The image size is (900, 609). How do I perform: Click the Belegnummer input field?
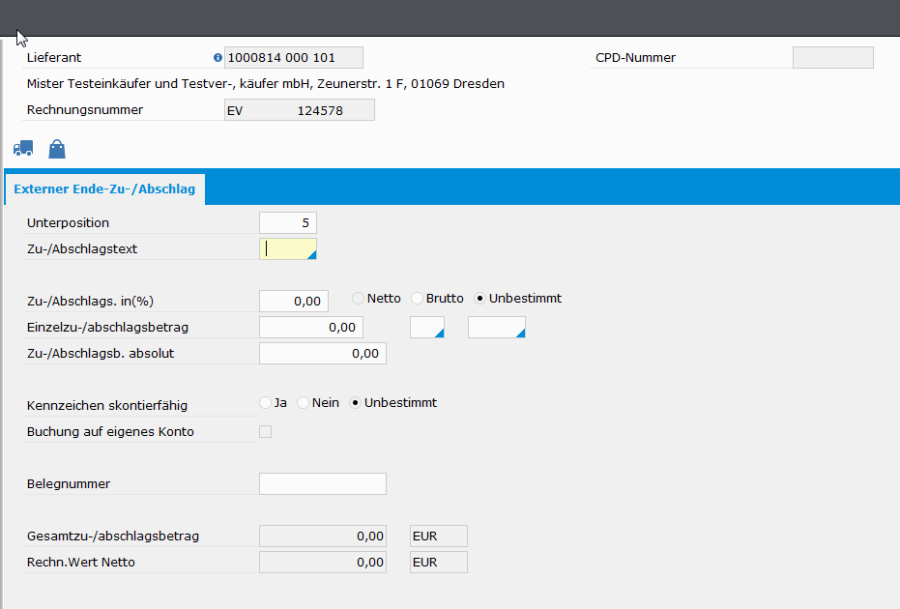tap(323, 484)
